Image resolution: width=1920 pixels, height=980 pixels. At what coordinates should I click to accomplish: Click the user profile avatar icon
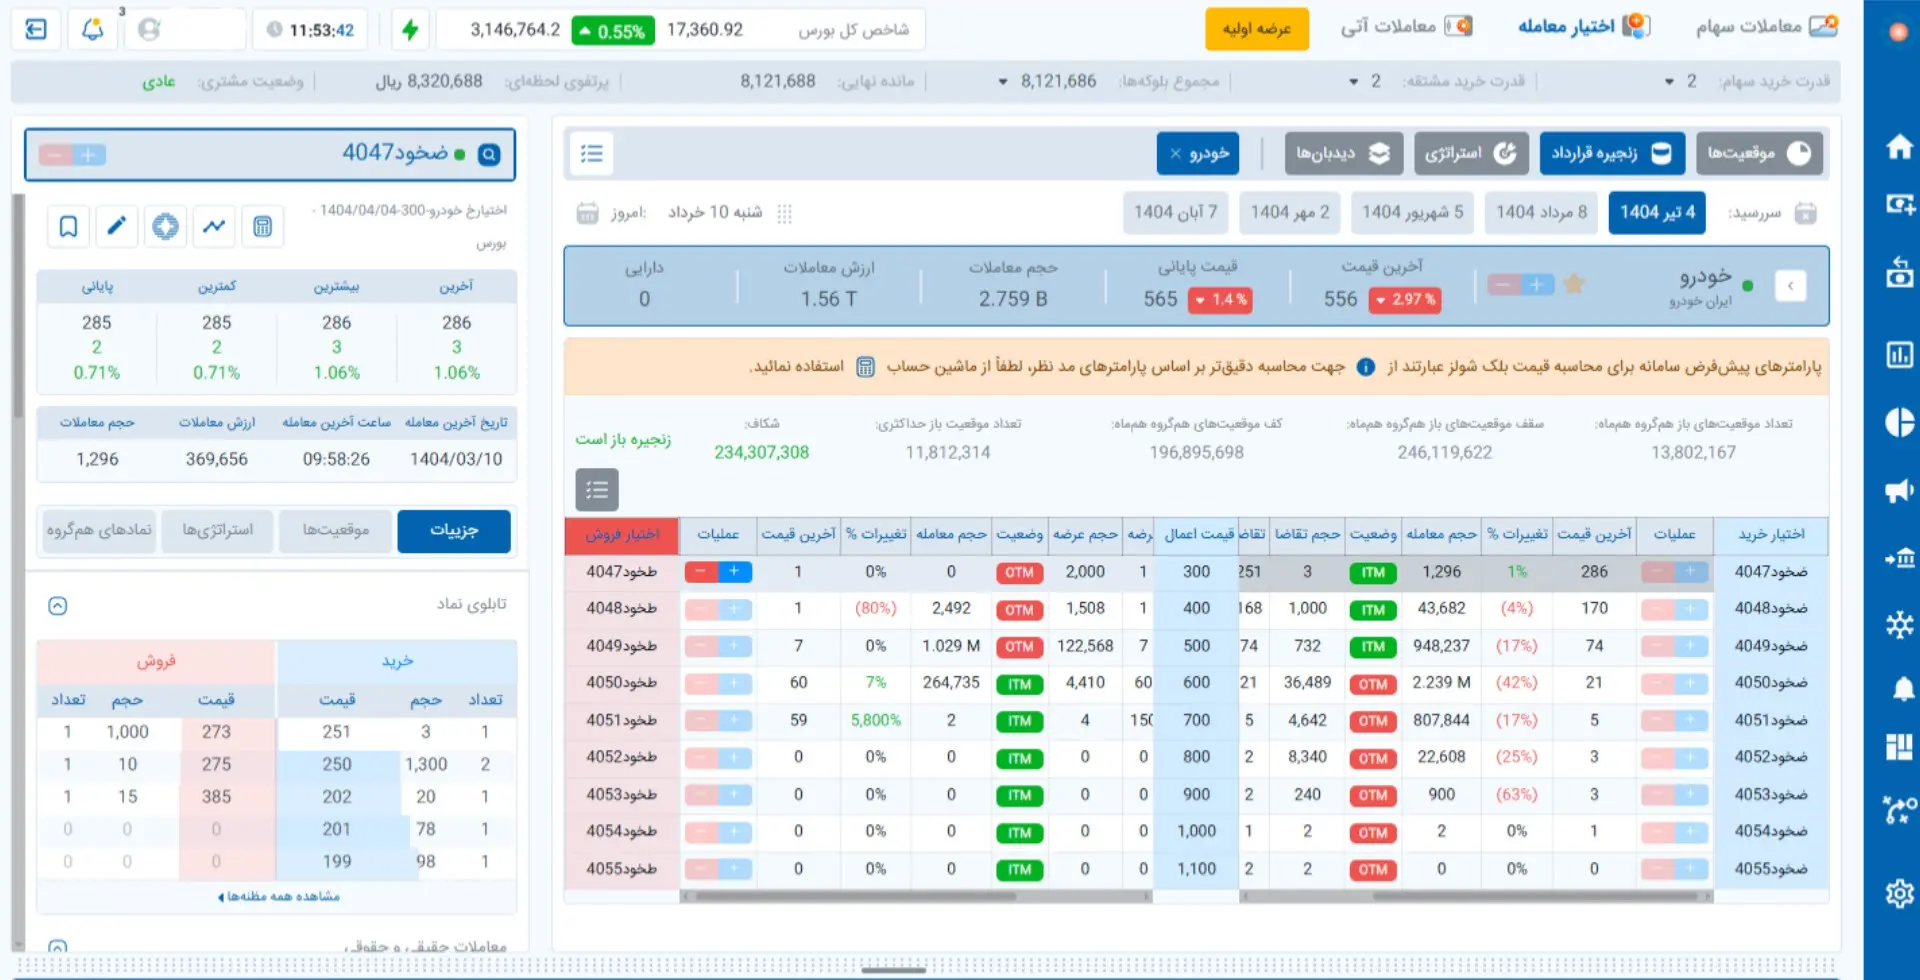tap(149, 29)
